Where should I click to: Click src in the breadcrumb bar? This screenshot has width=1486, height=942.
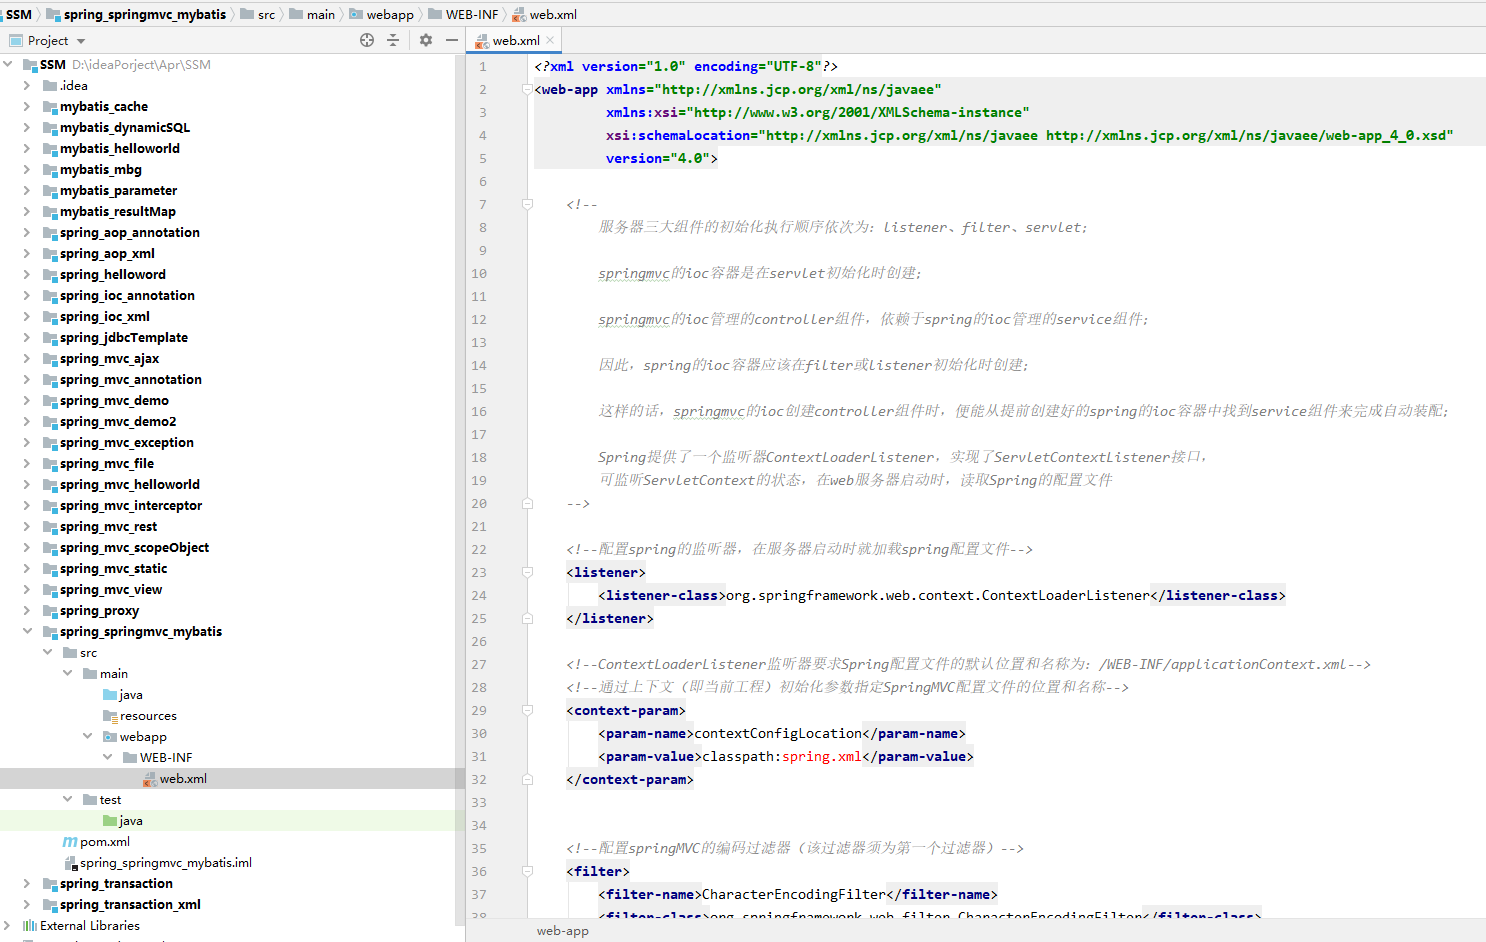(266, 14)
